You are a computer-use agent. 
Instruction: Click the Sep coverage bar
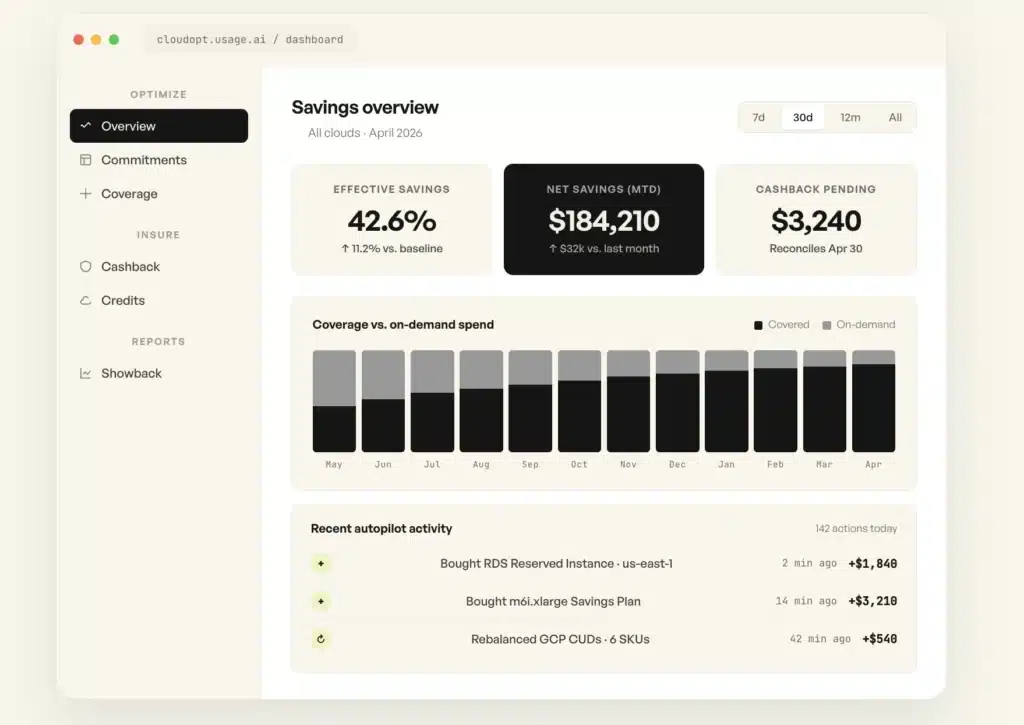(x=530, y=401)
